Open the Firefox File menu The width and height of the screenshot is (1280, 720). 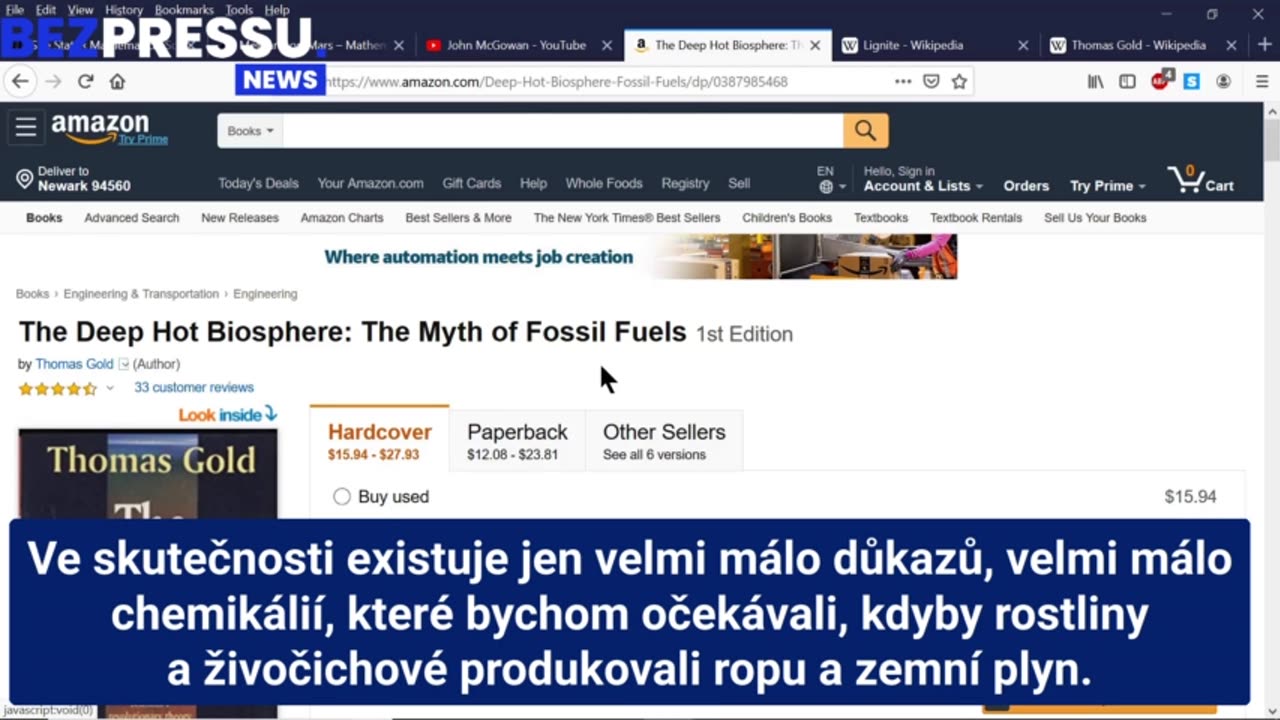pos(15,10)
